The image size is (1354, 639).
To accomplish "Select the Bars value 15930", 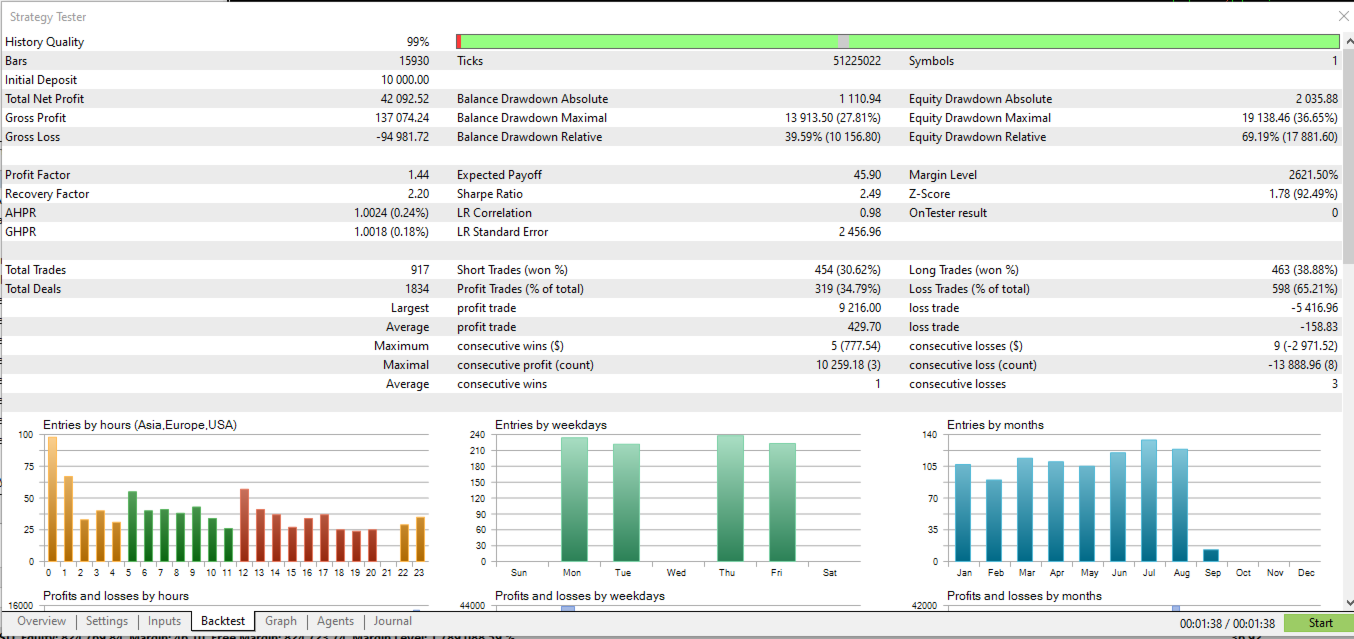I will click(414, 61).
